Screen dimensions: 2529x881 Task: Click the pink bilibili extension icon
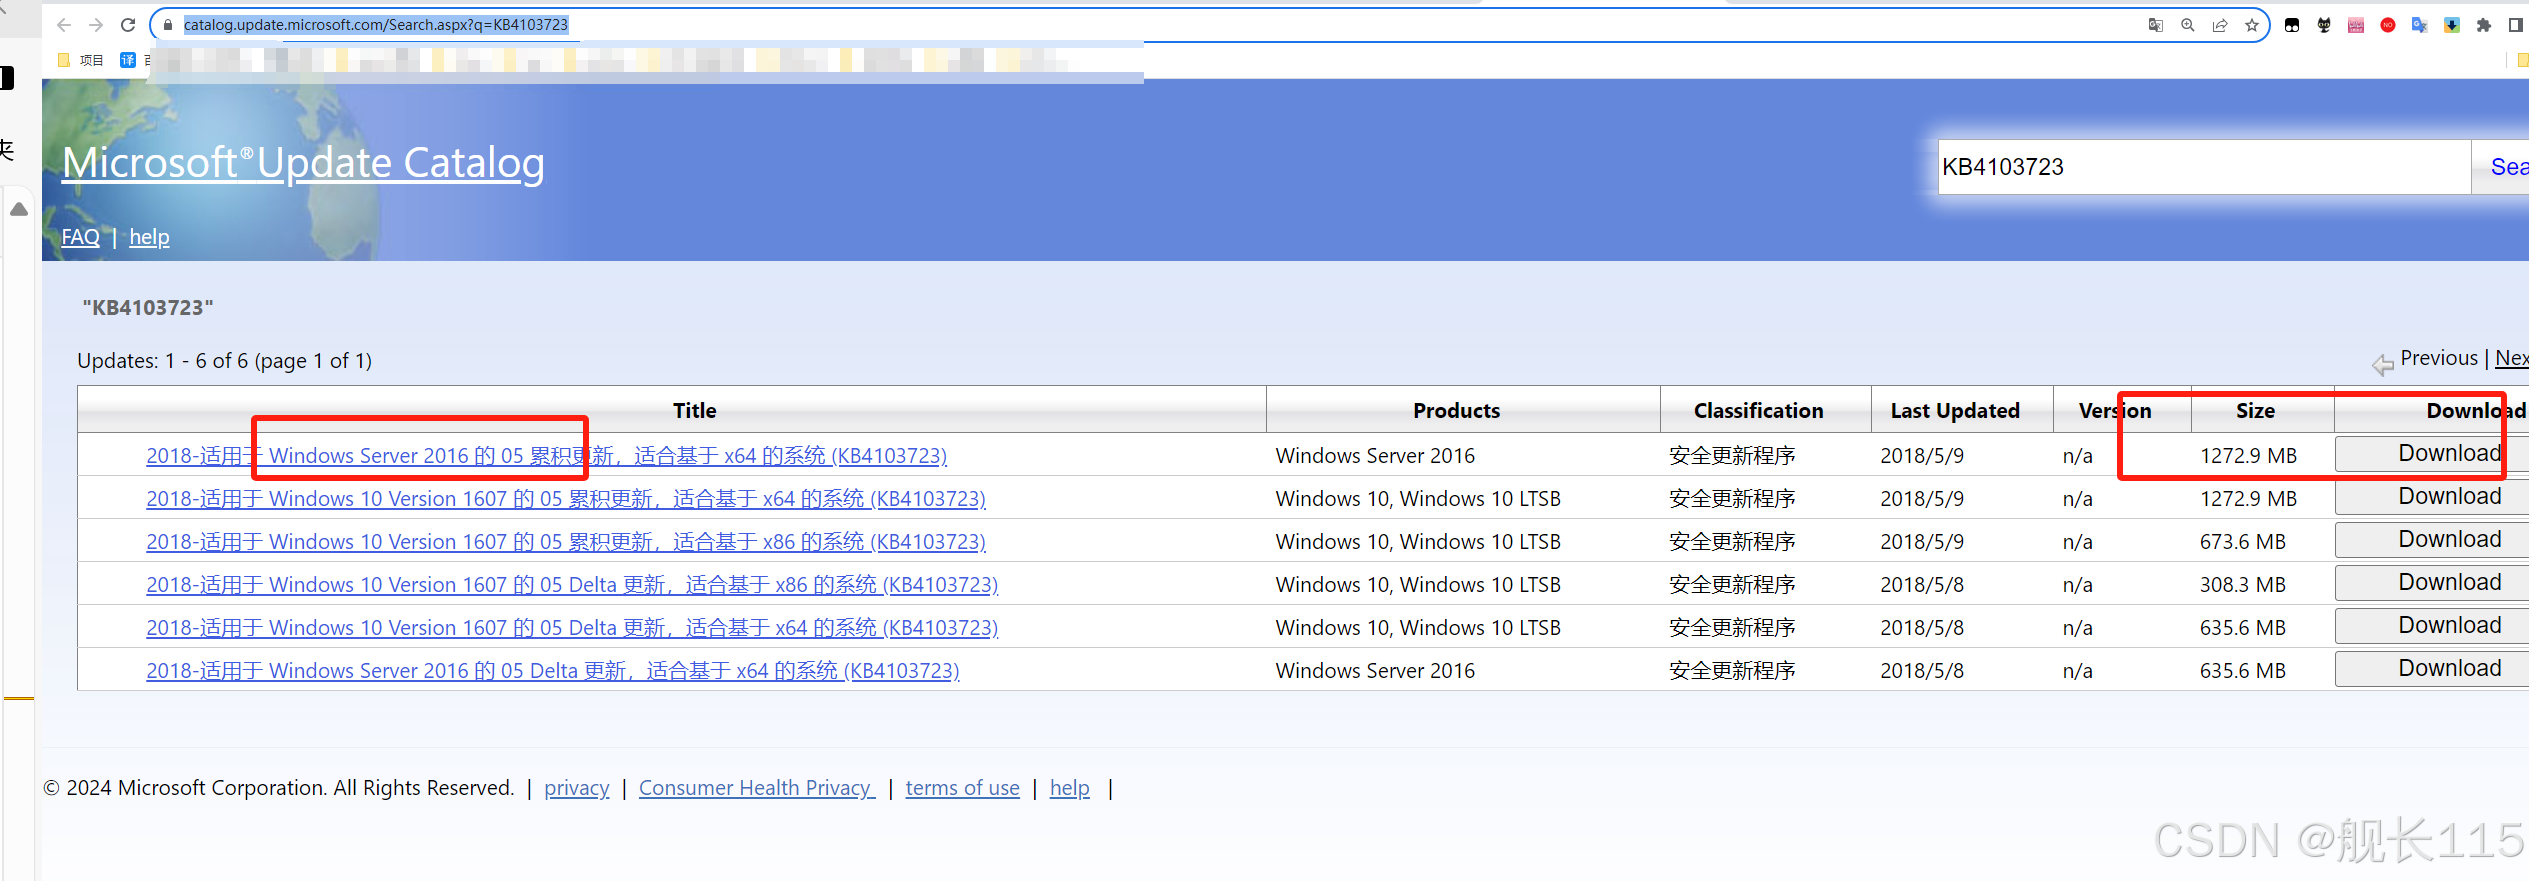pos(2356,25)
